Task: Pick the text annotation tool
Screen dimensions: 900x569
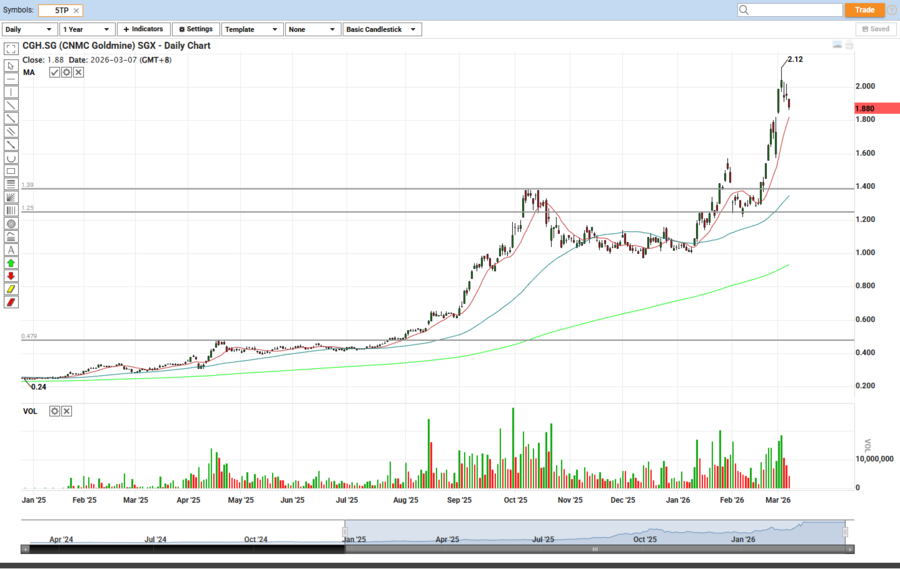Action: coord(11,250)
